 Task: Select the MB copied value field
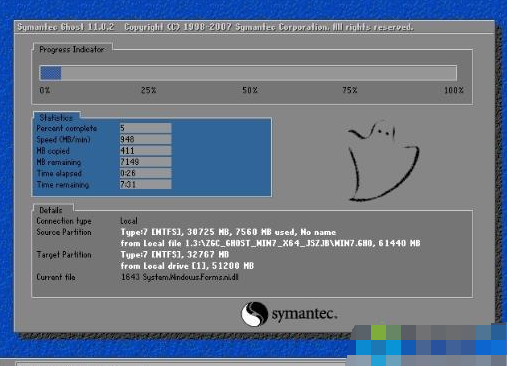(145, 151)
